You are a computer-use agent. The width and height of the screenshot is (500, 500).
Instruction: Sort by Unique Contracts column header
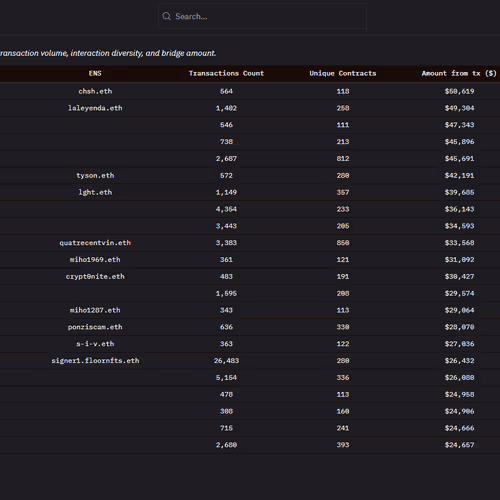[343, 73]
